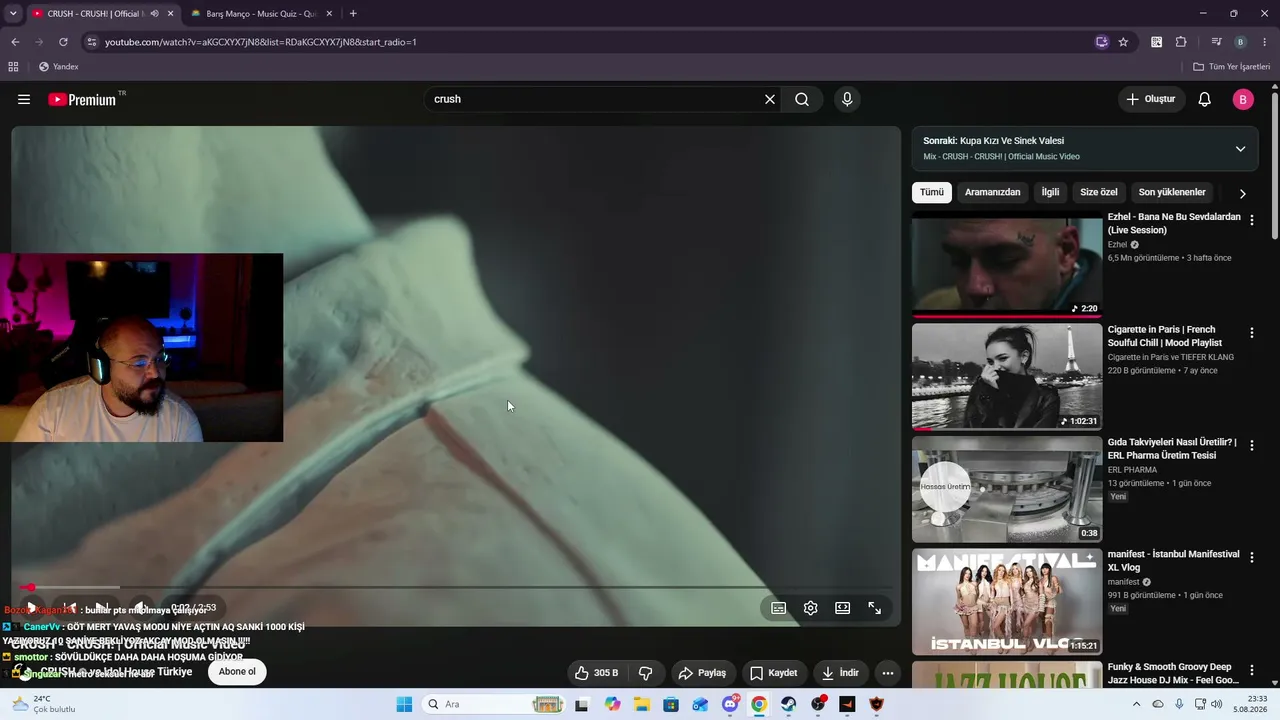The image size is (1280, 720).
Task: Download the video with İndir
Action: [x=840, y=673]
